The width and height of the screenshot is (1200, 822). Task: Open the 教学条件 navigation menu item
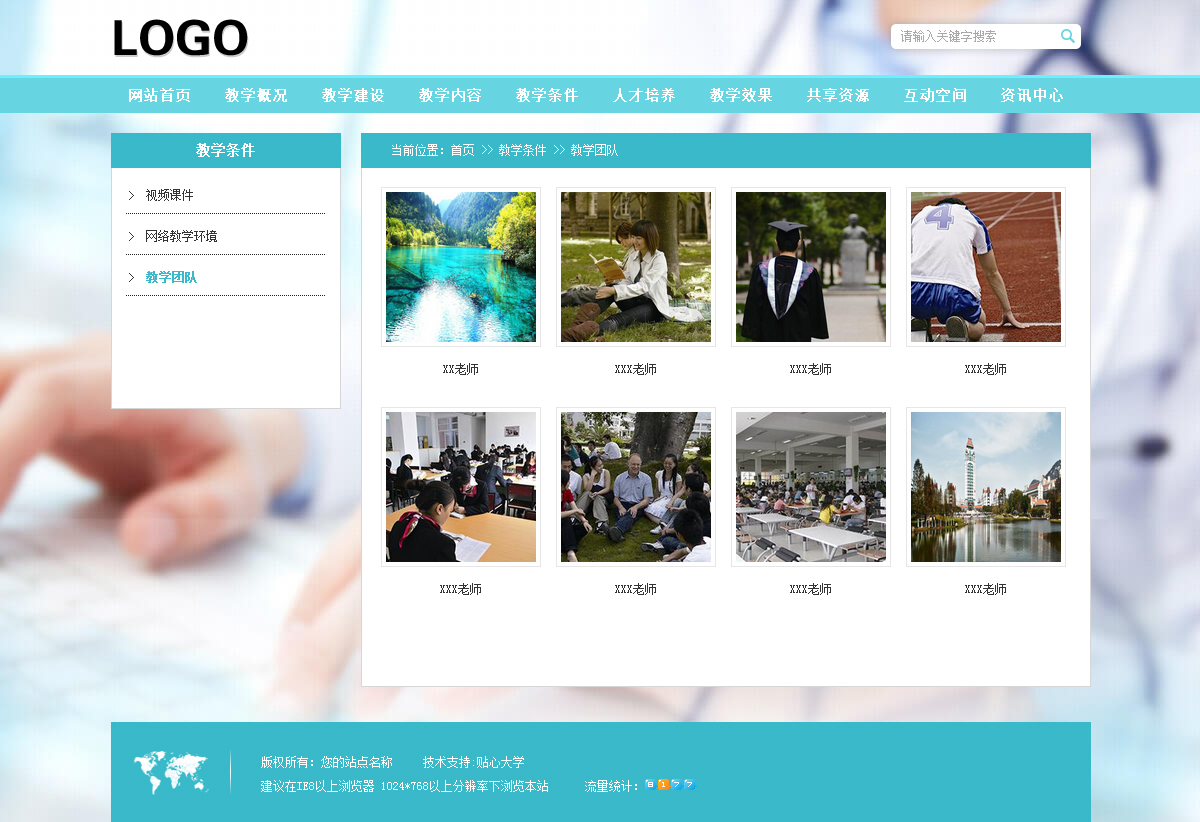coord(547,96)
